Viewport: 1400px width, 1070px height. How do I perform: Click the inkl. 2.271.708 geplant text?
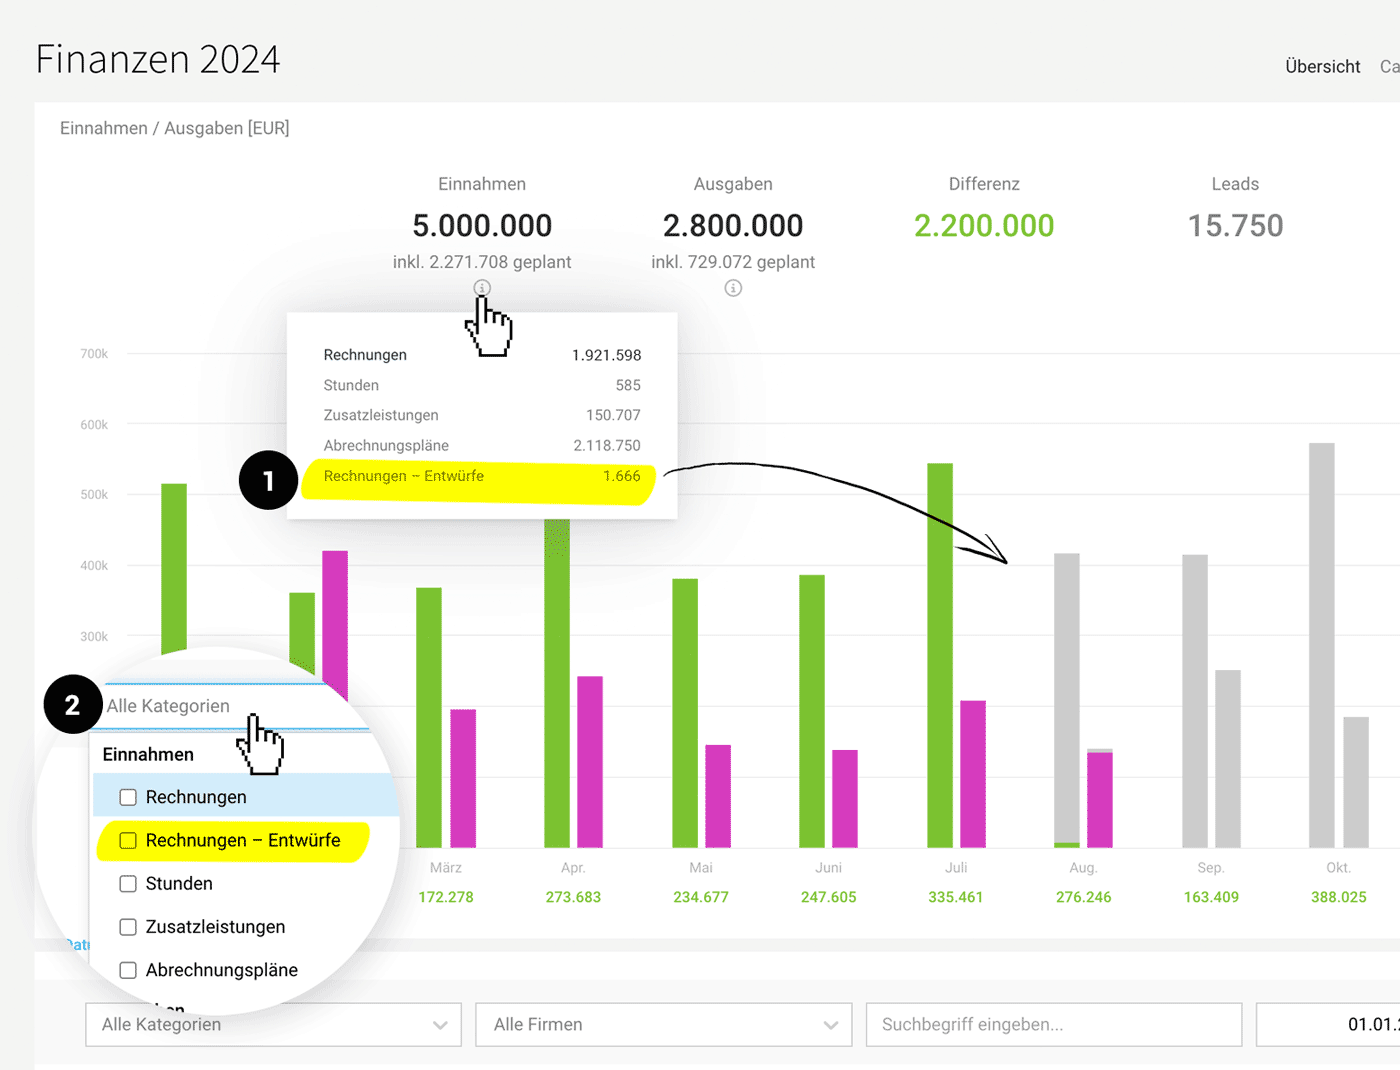(482, 262)
